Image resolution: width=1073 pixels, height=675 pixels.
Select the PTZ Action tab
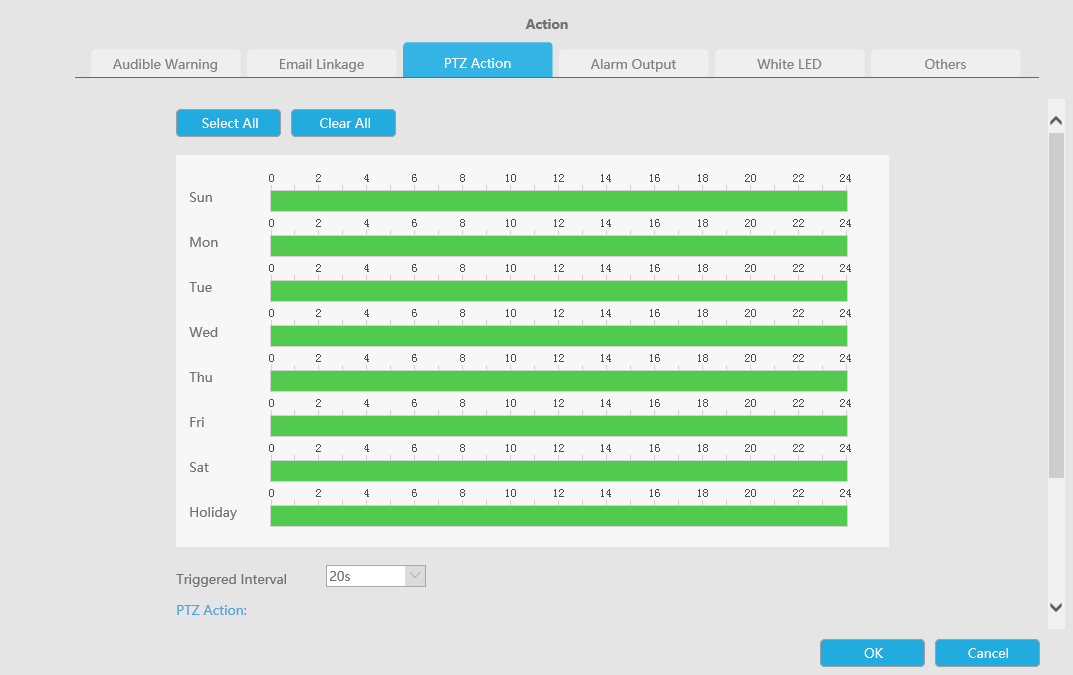[477, 63]
